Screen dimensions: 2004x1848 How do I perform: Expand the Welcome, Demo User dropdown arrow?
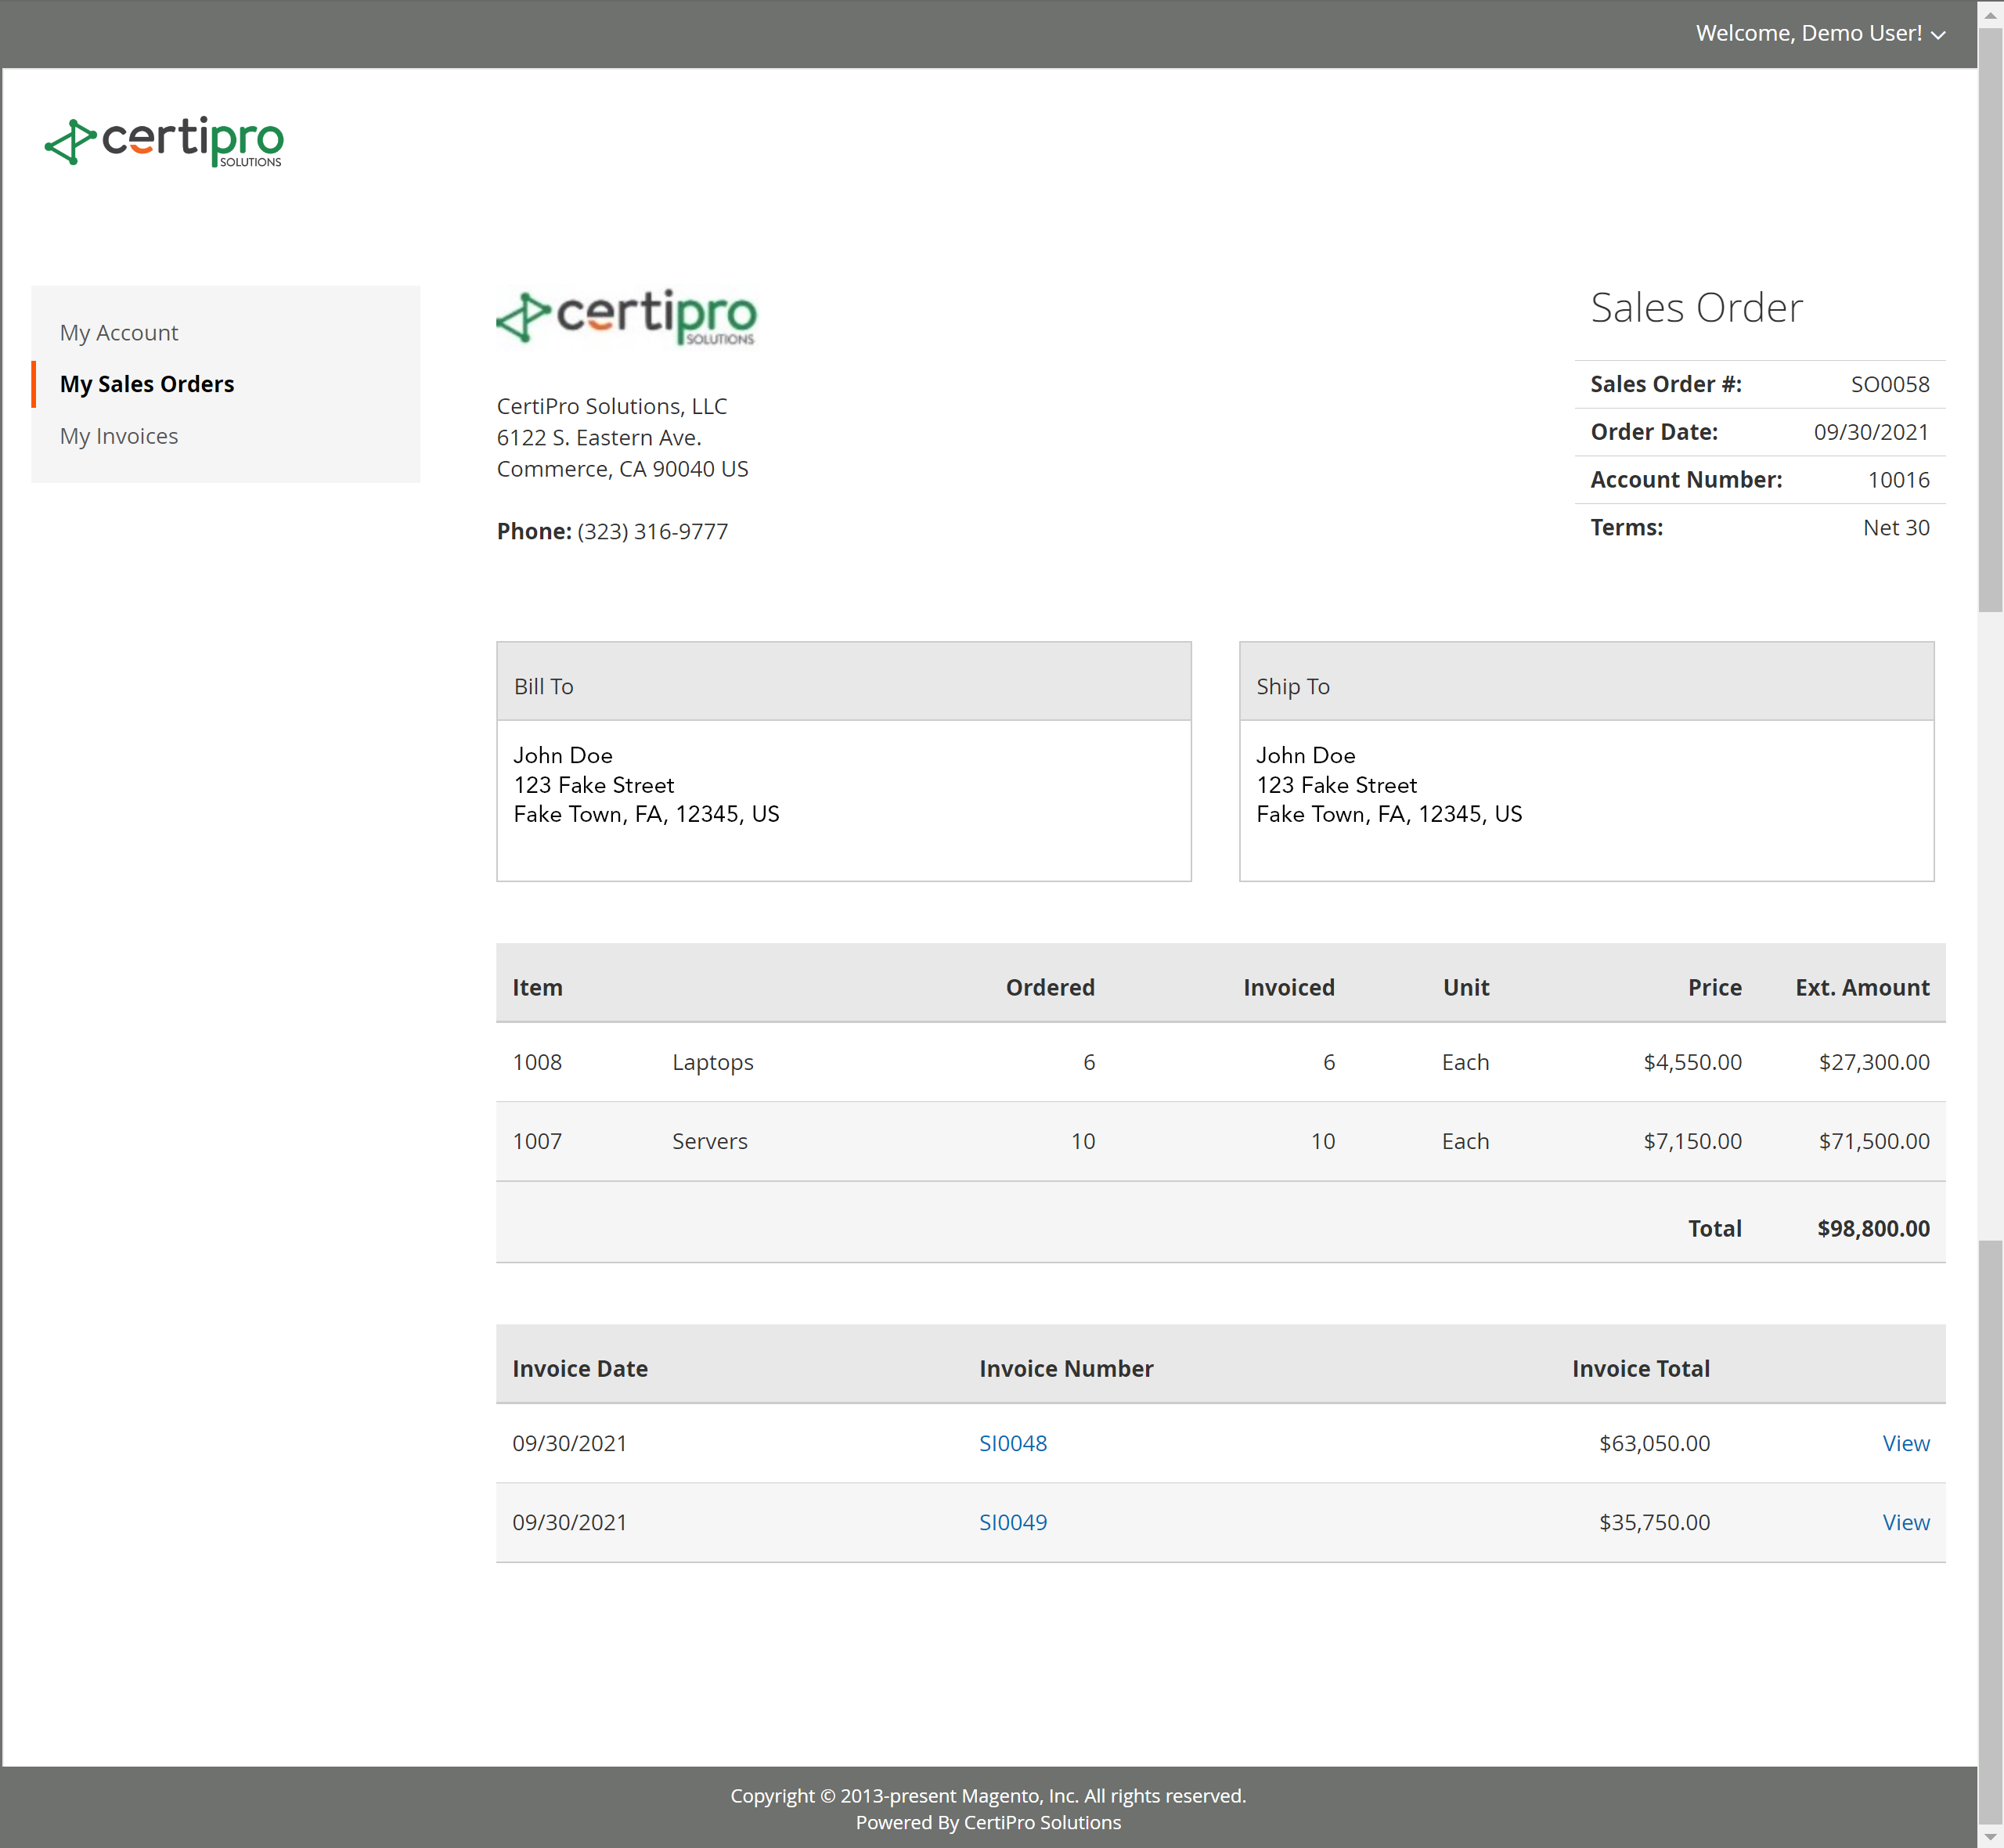click(1938, 35)
